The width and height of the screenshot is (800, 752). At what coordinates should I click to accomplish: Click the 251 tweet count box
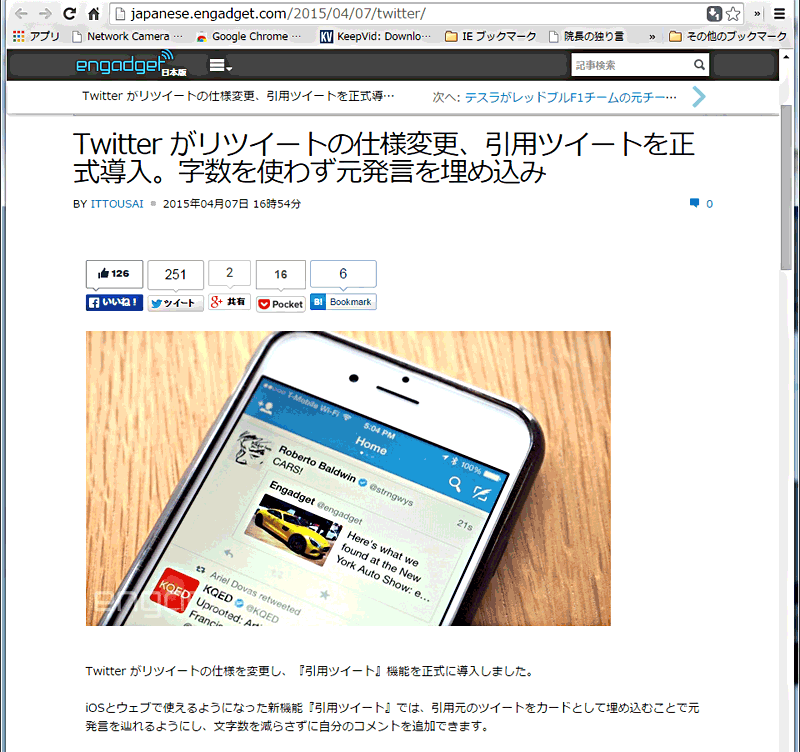click(176, 274)
